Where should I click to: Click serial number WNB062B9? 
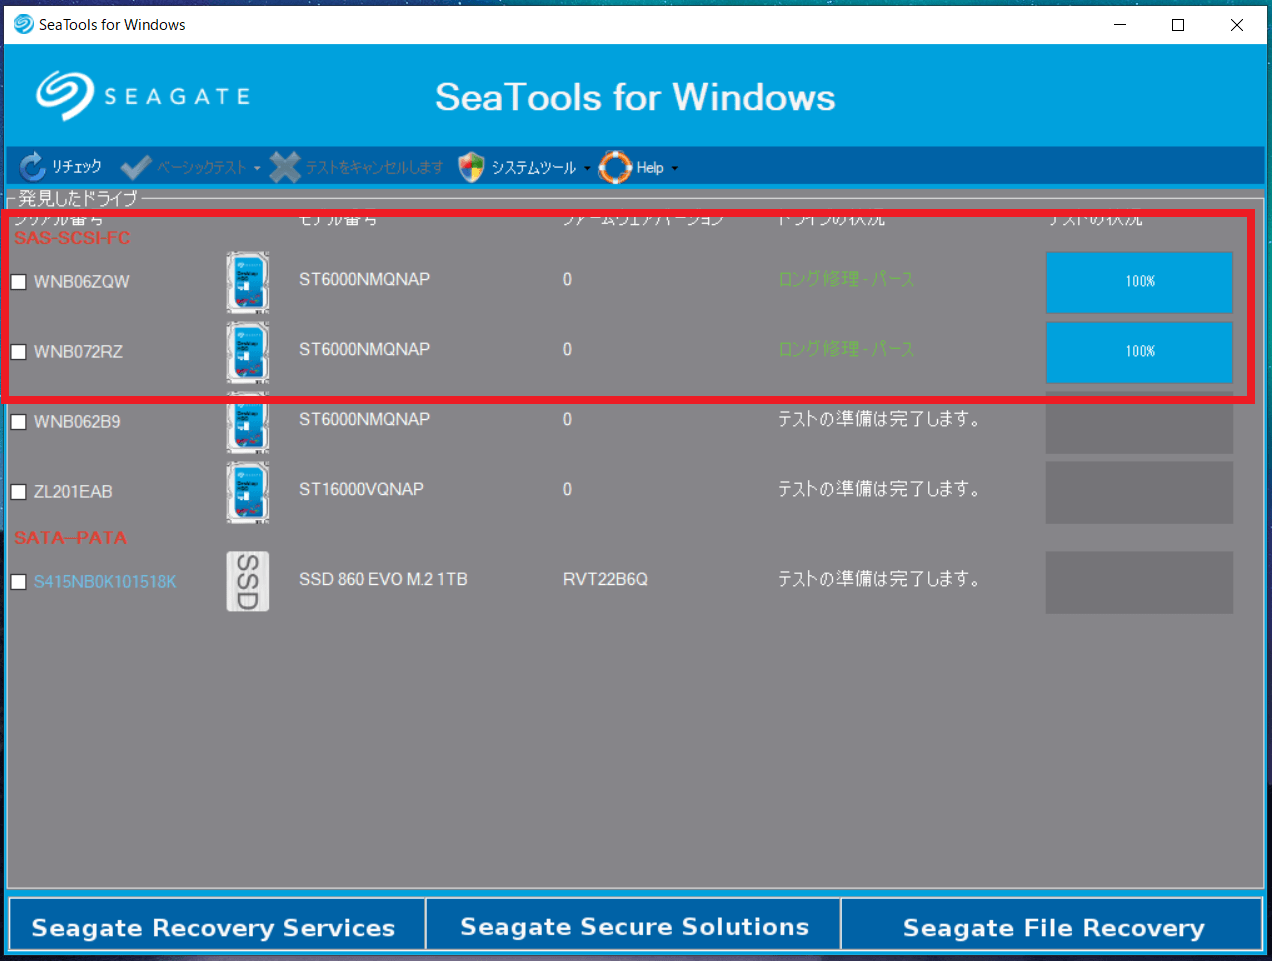tap(77, 422)
